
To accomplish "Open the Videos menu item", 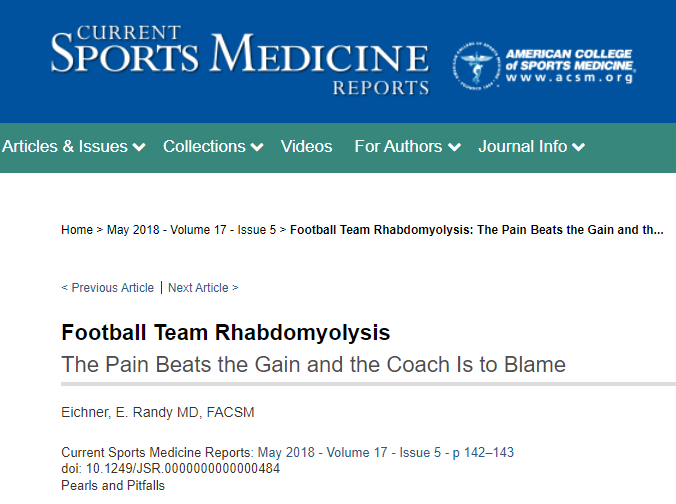I will point(307,147).
